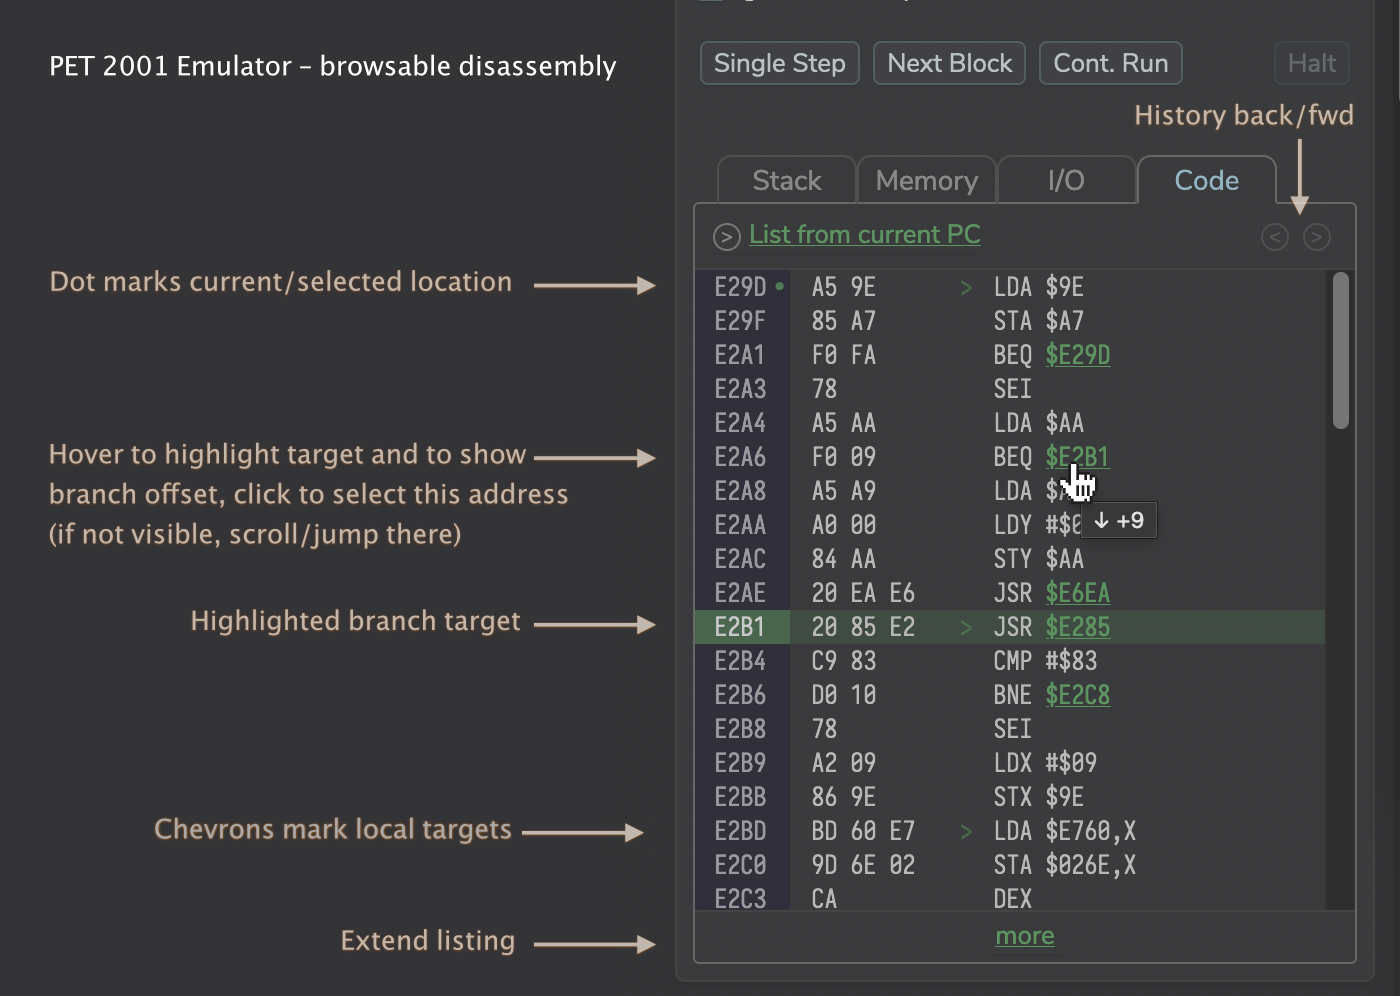This screenshot has height=996, width=1400.
Task: Select address E2A1 in listing
Action: pyautogui.click(x=740, y=355)
